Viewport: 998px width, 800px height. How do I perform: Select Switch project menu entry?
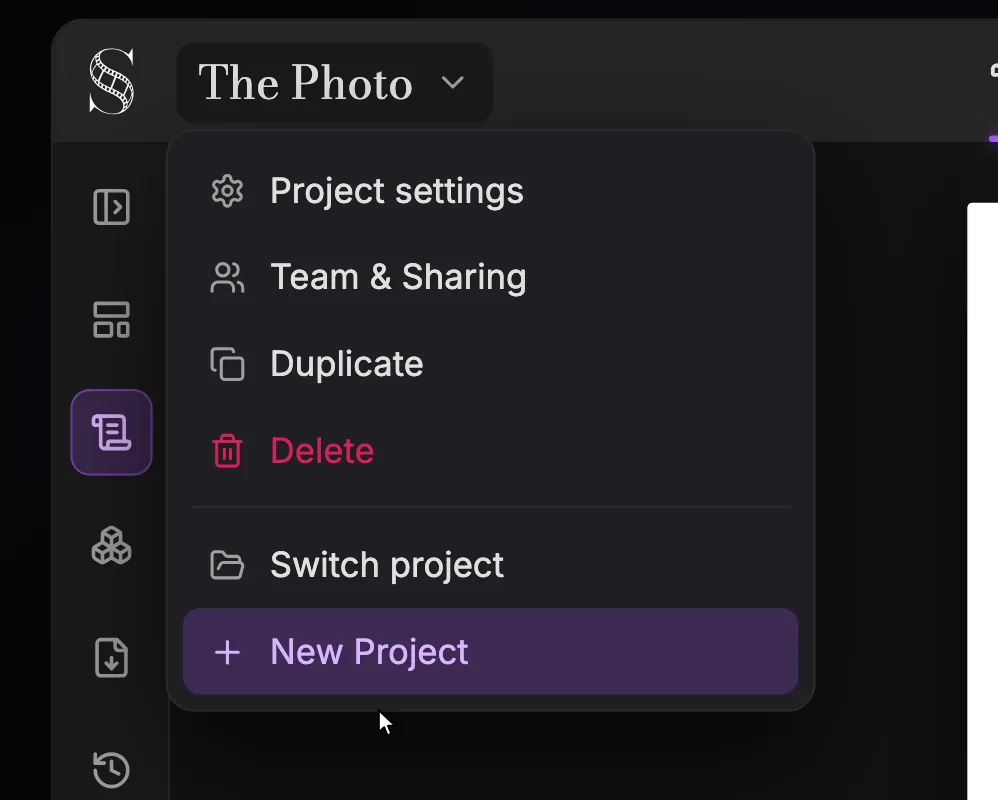click(x=490, y=565)
